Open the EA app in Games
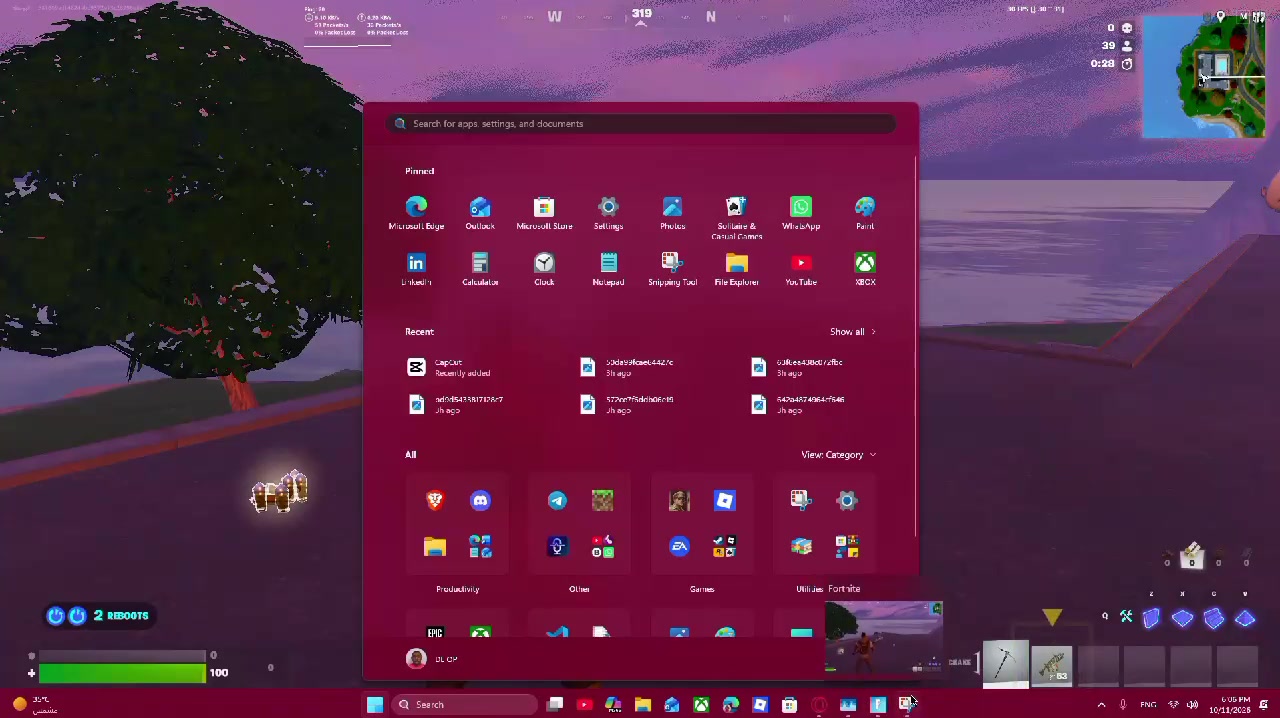This screenshot has height=718, width=1280. [x=679, y=546]
